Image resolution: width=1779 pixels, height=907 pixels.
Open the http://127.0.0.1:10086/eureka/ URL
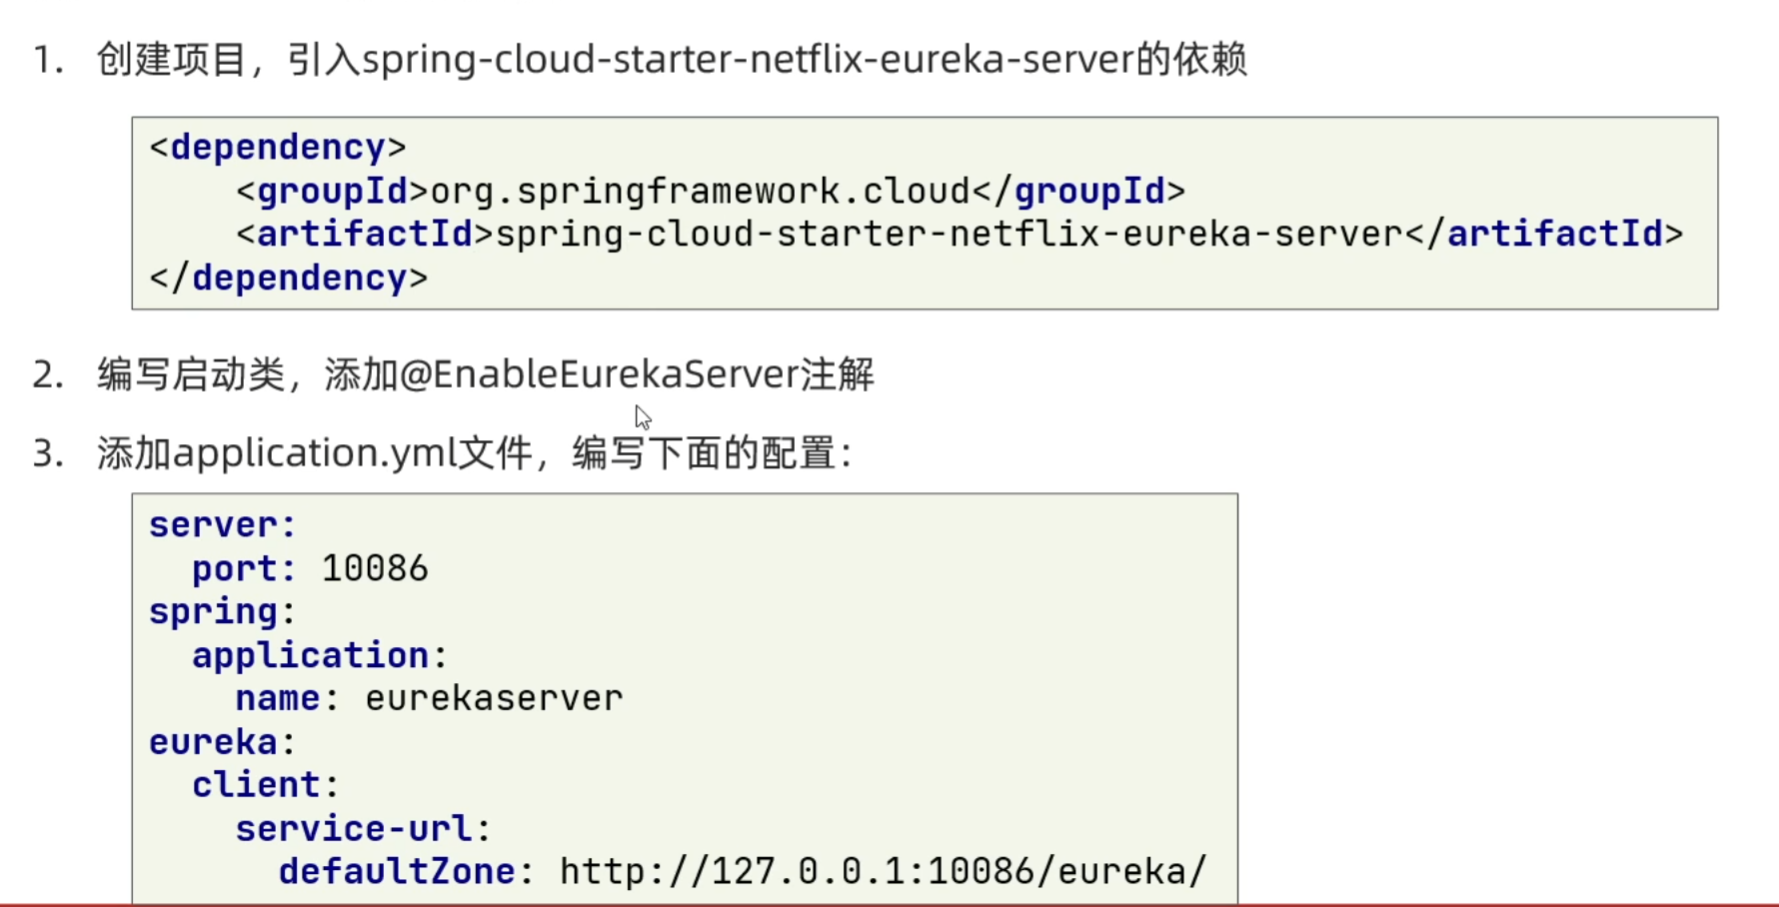click(883, 872)
